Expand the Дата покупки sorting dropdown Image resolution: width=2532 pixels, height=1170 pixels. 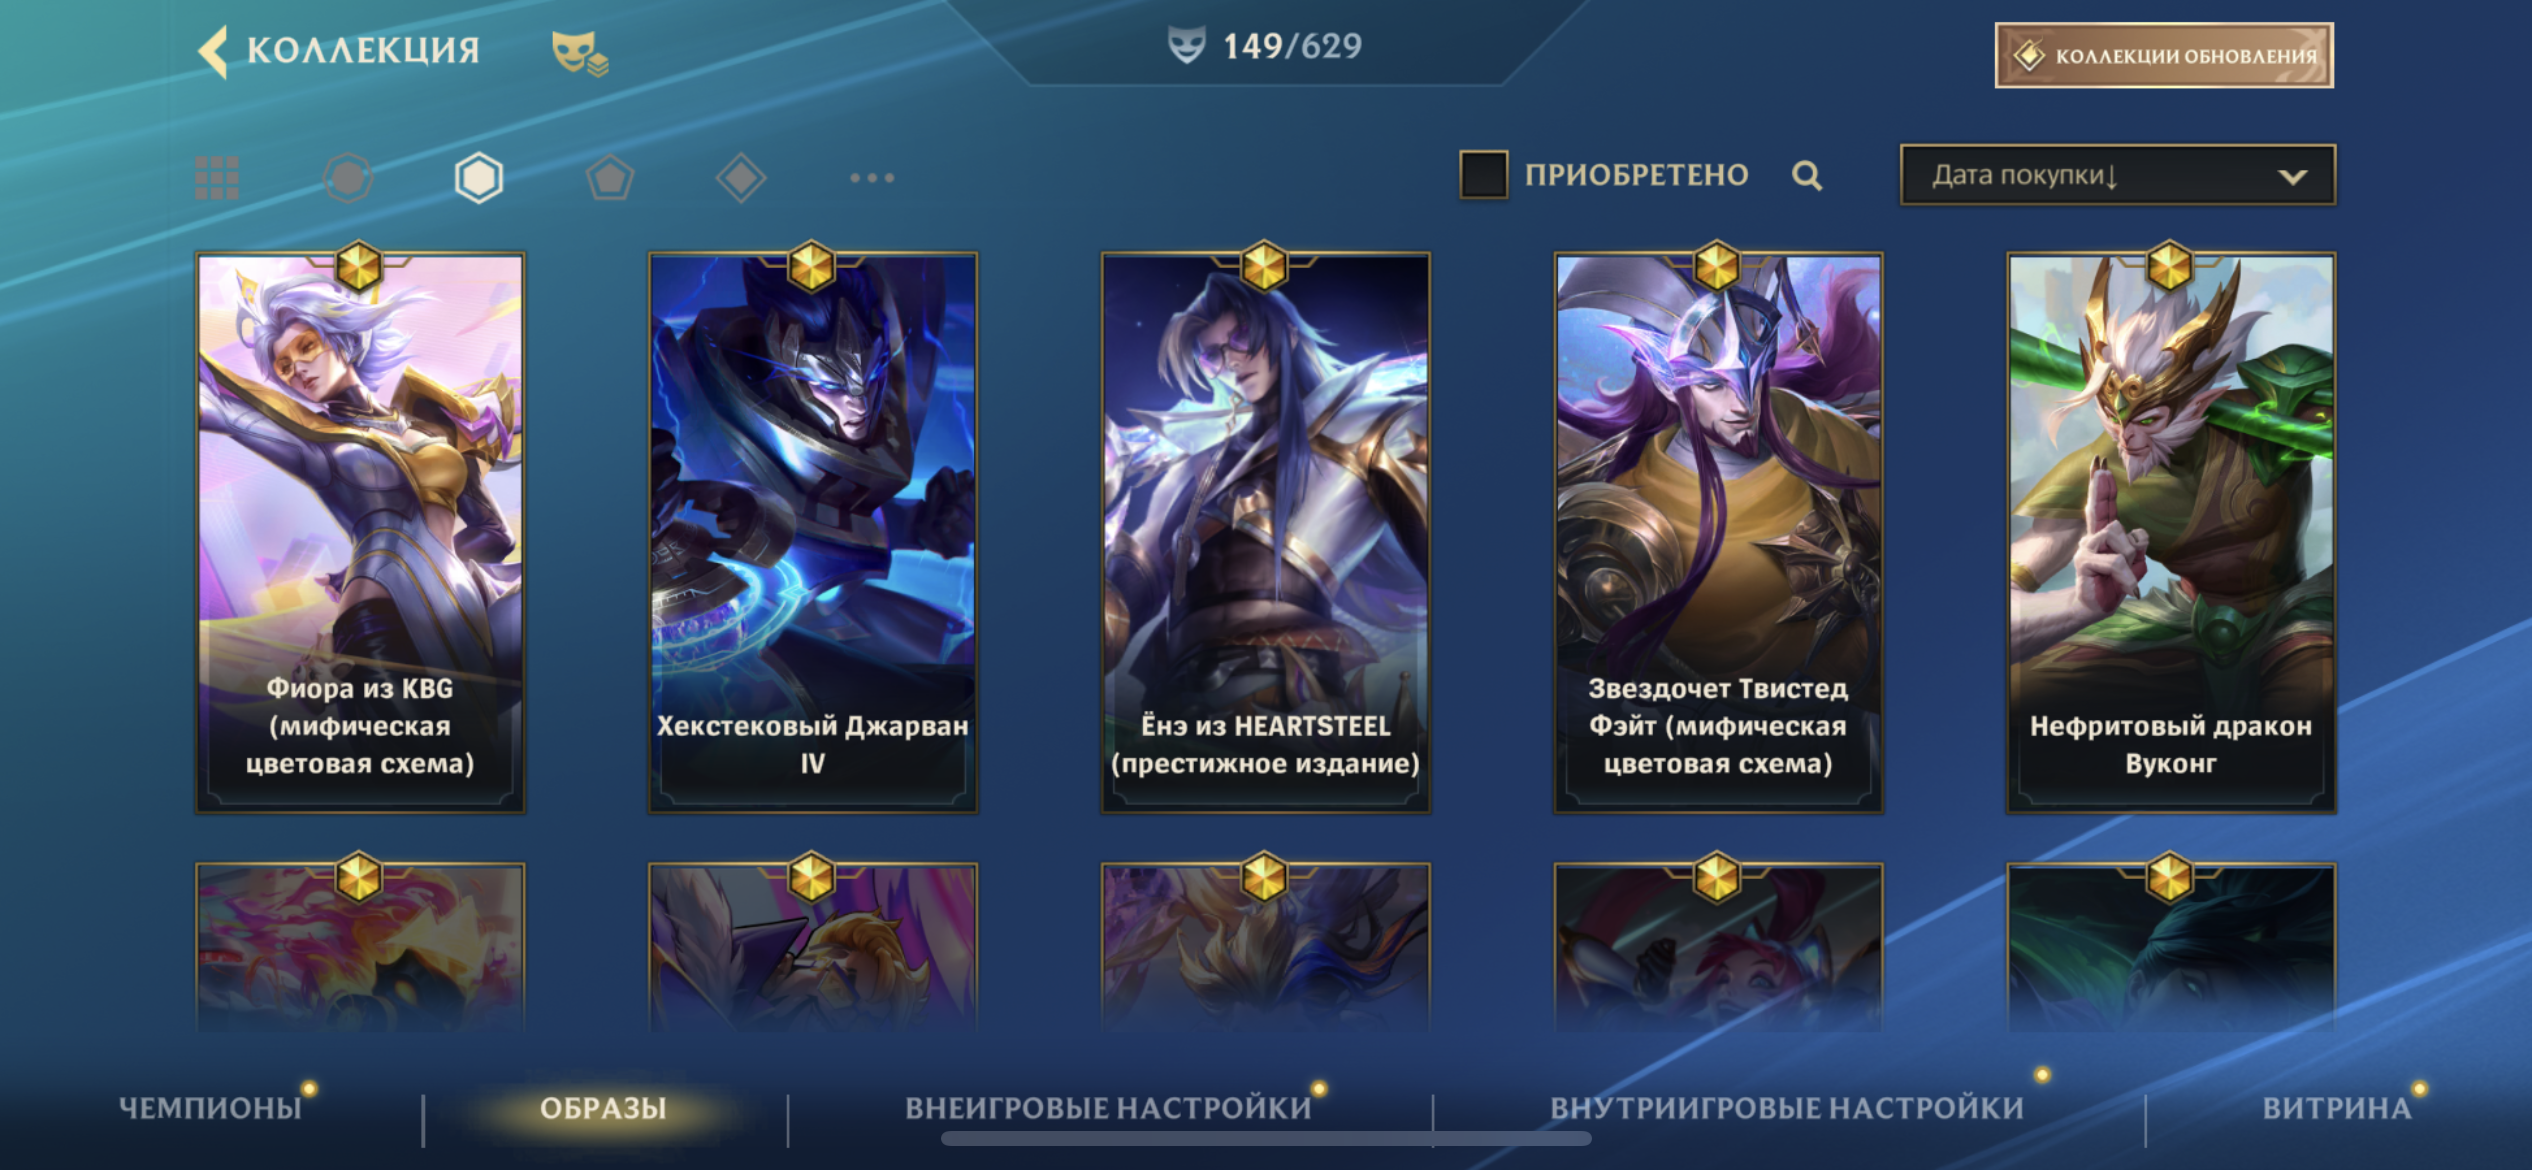coord(2118,175)
